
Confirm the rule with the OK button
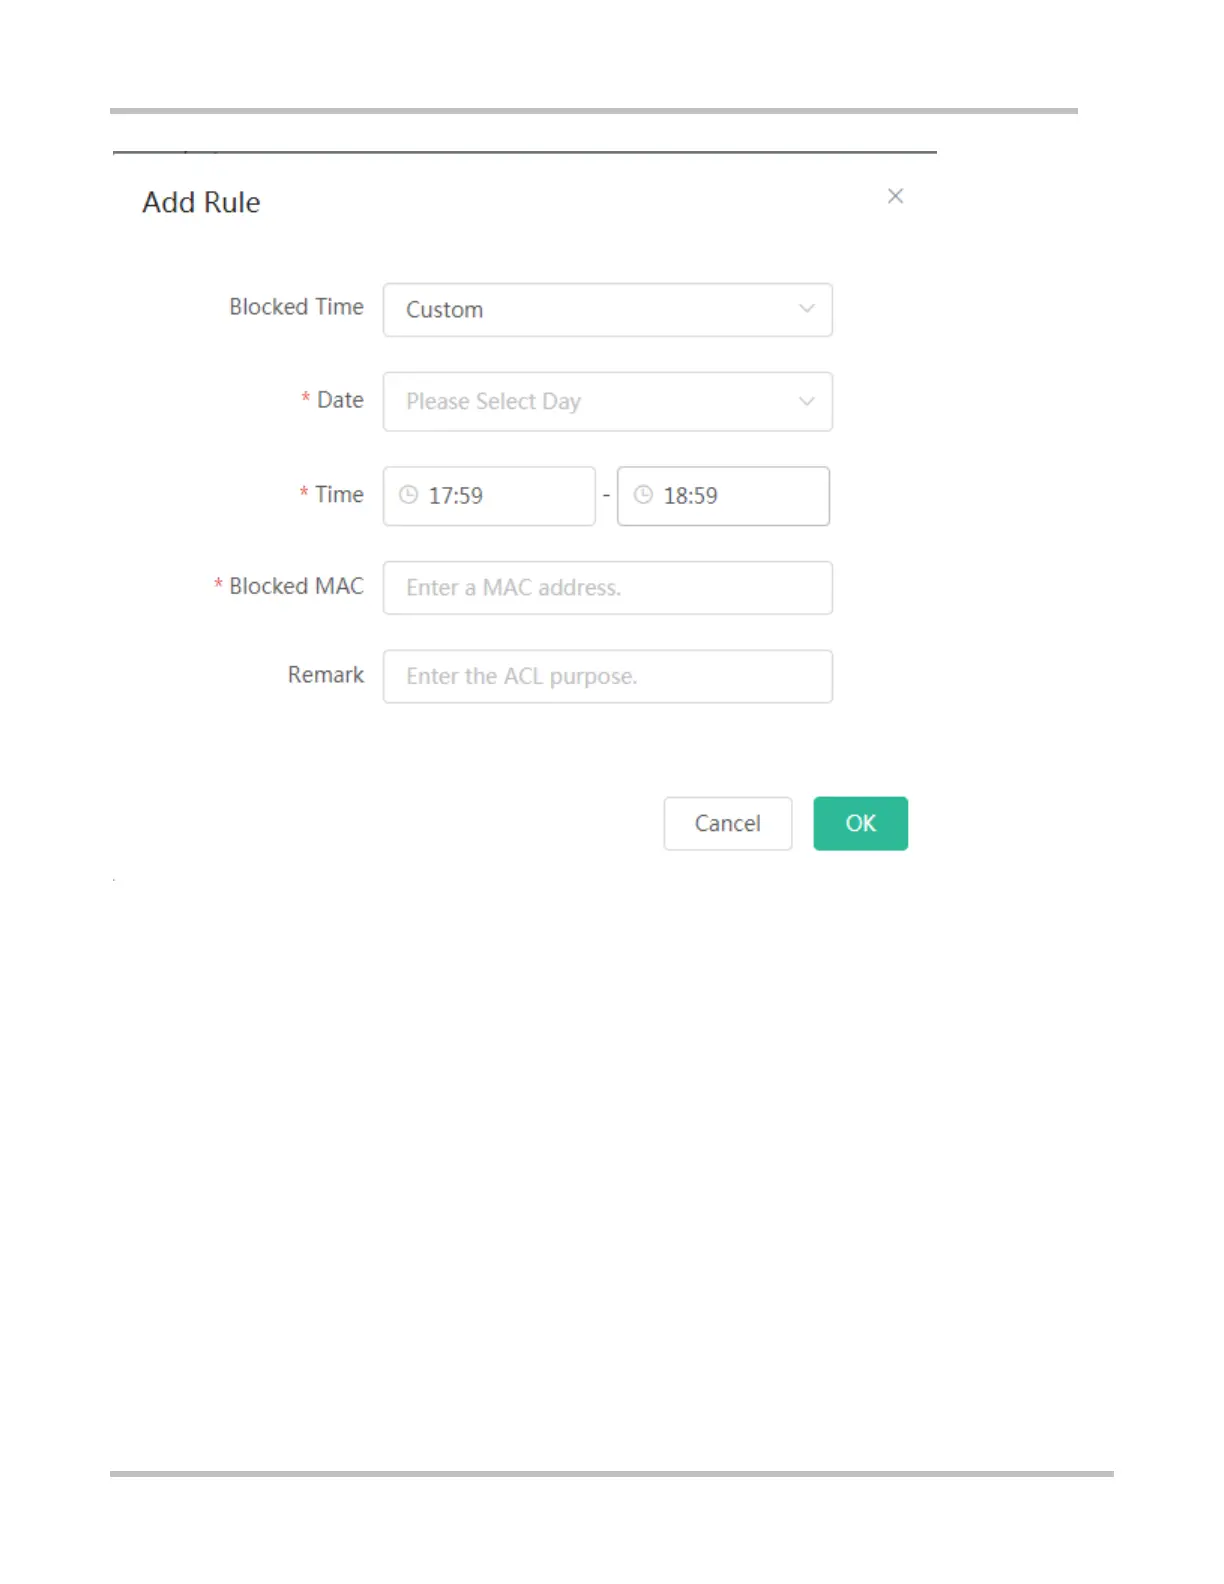[860, 823]
